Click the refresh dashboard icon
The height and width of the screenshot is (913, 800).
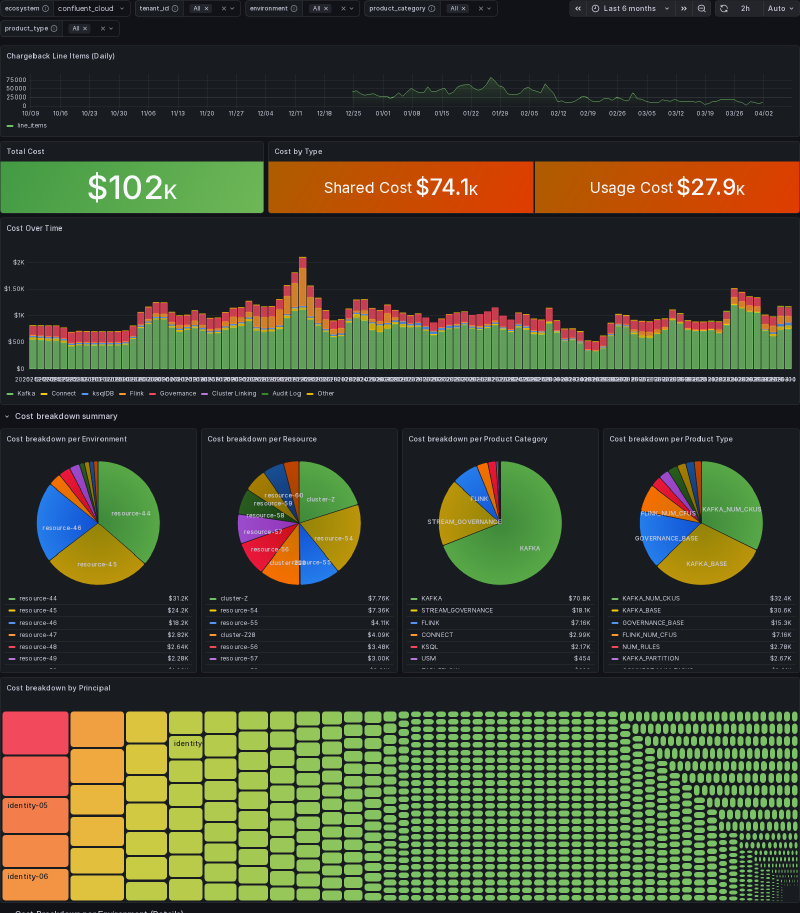click(x=724, y=9)
